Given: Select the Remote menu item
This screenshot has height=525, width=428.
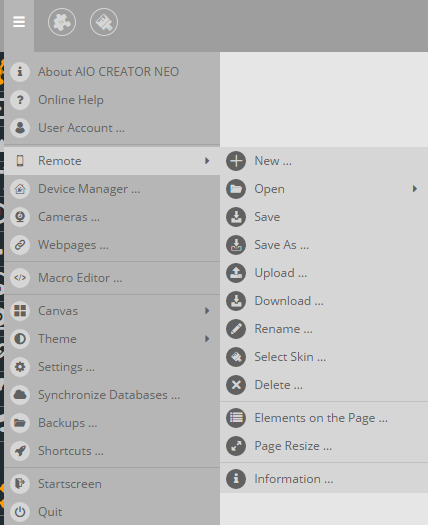Looking at the screenshot, I should point(112,161).
